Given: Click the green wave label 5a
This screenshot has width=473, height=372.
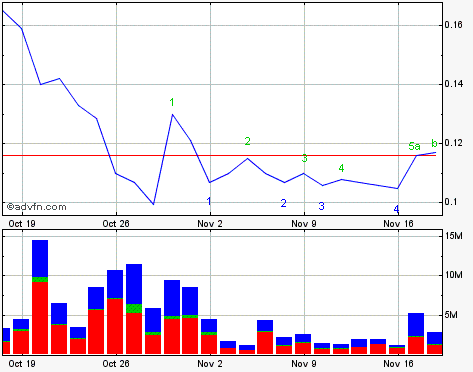Looking at the screenshot, I should [x=414, y=146].
